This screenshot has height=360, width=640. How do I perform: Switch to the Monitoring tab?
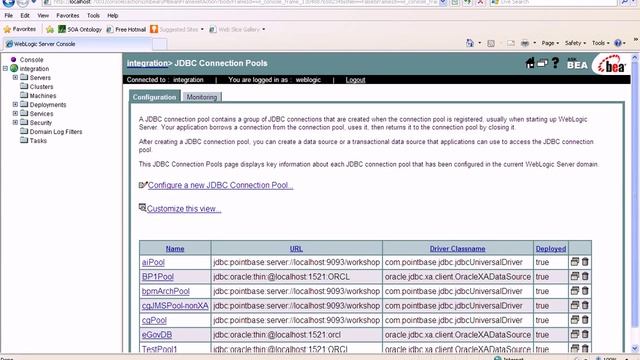point(202,97)
